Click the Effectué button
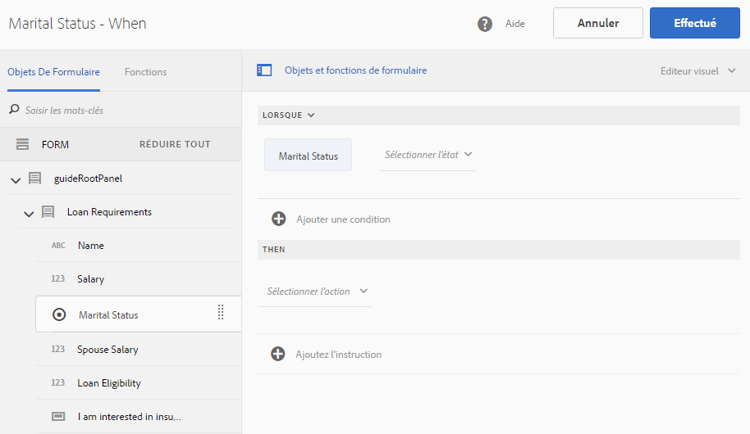 click(x=695, y=23)
